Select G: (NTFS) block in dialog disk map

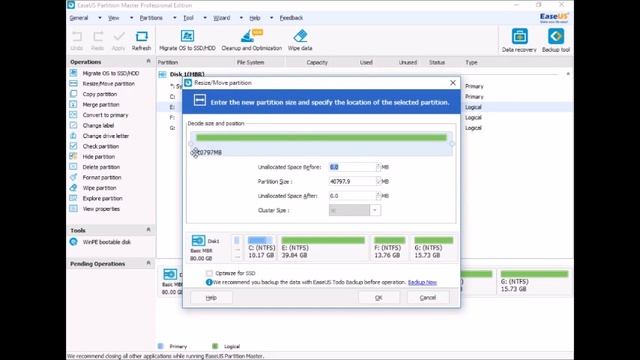[x=433, y=247]
